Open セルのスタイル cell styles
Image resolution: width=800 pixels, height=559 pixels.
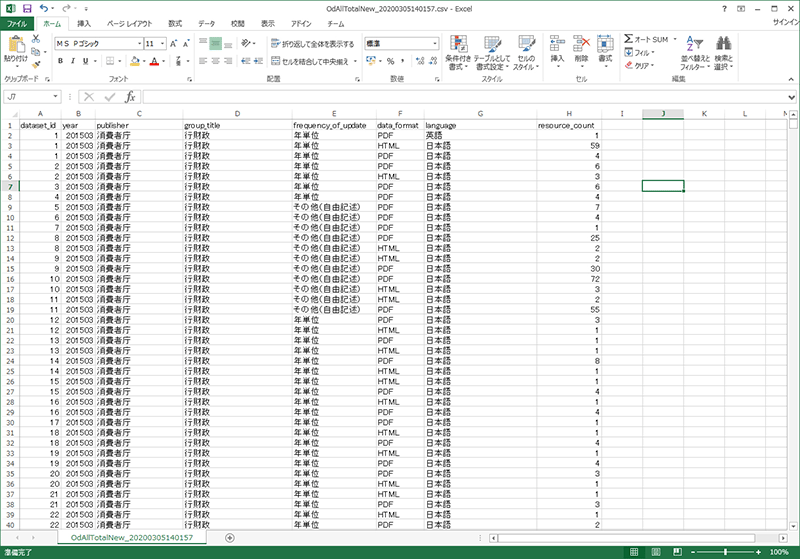(x=526, y=53)
